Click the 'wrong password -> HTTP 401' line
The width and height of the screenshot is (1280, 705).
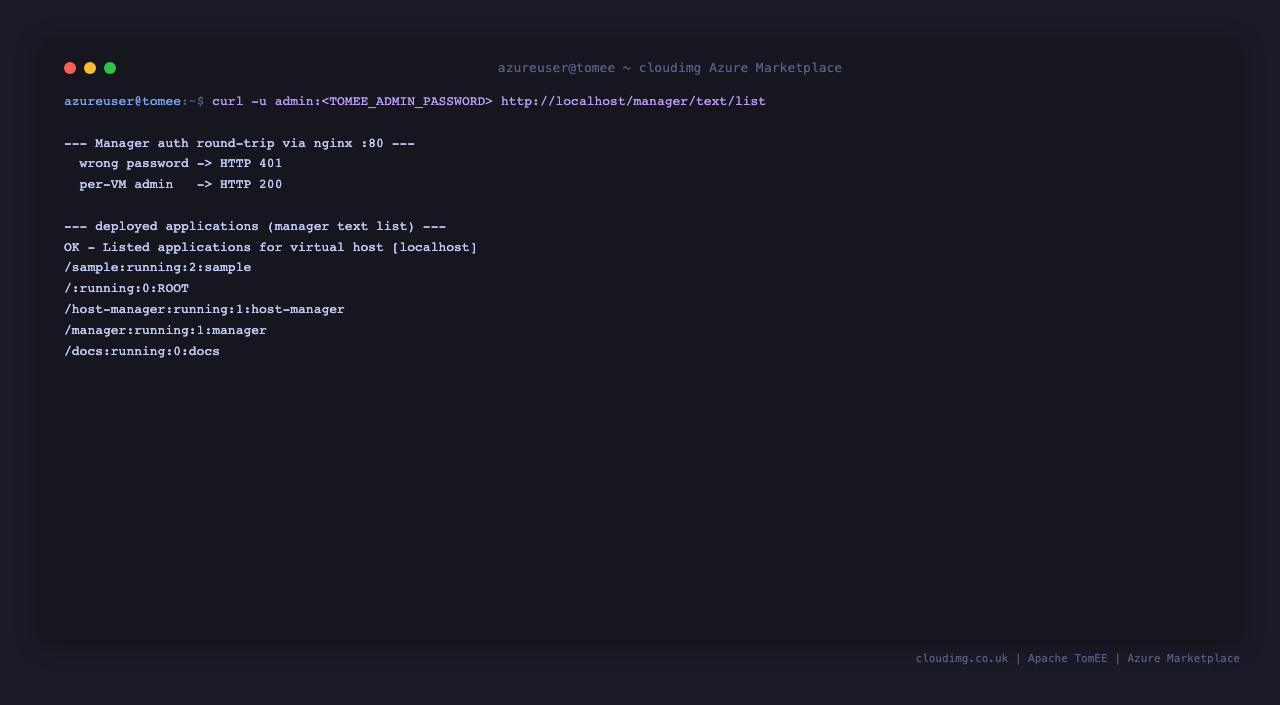tap(181, 164)
